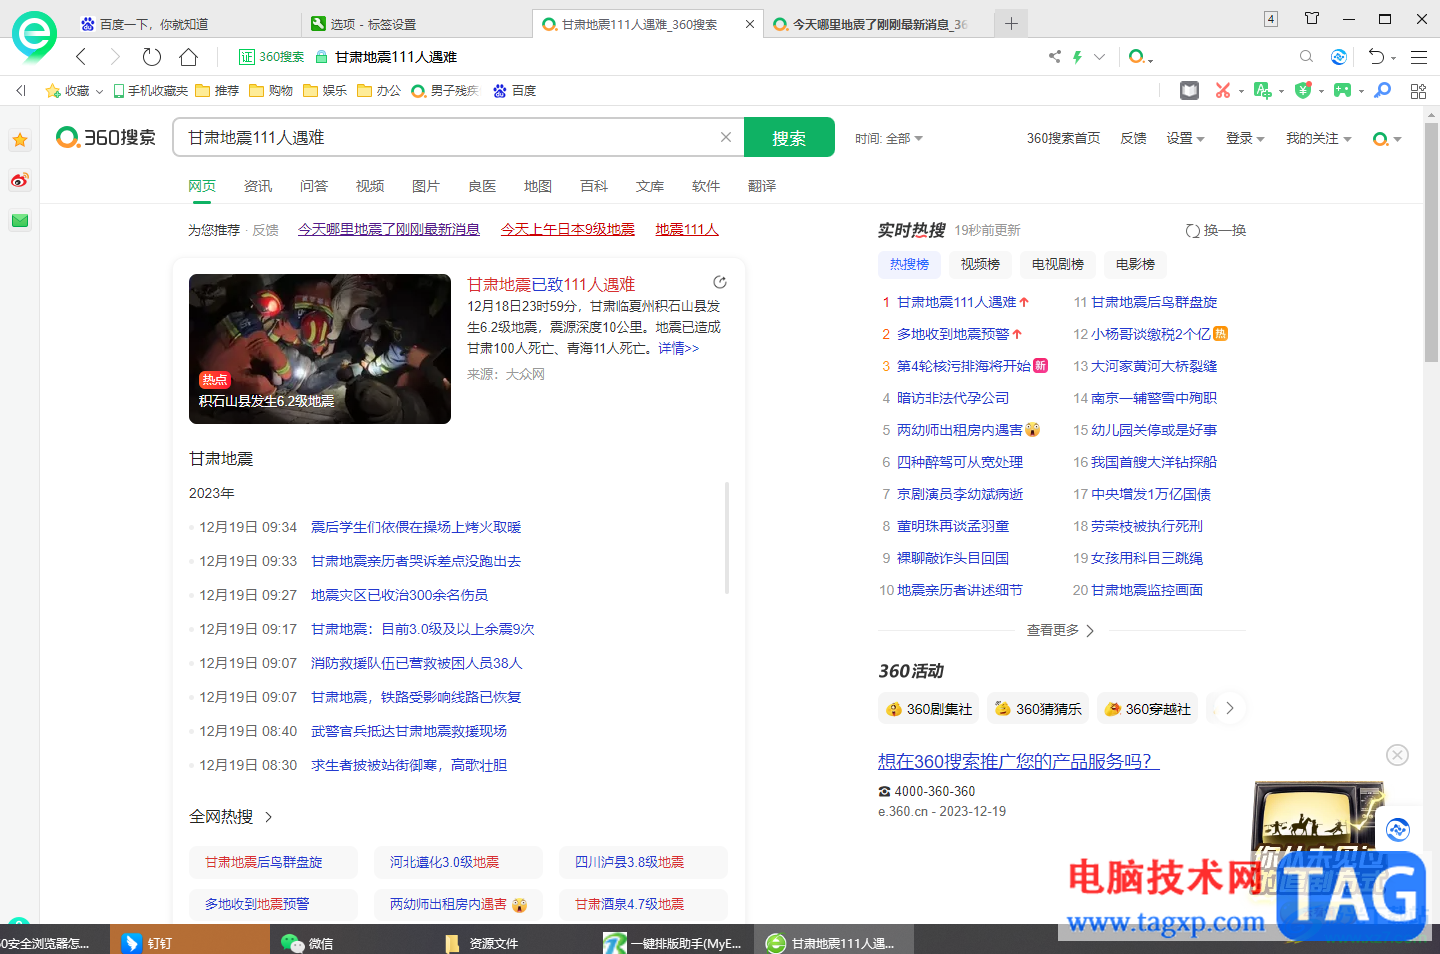Open the screenshot scissors tool
Screen dimensions: 1440x954
click(x=1223, y=90)
